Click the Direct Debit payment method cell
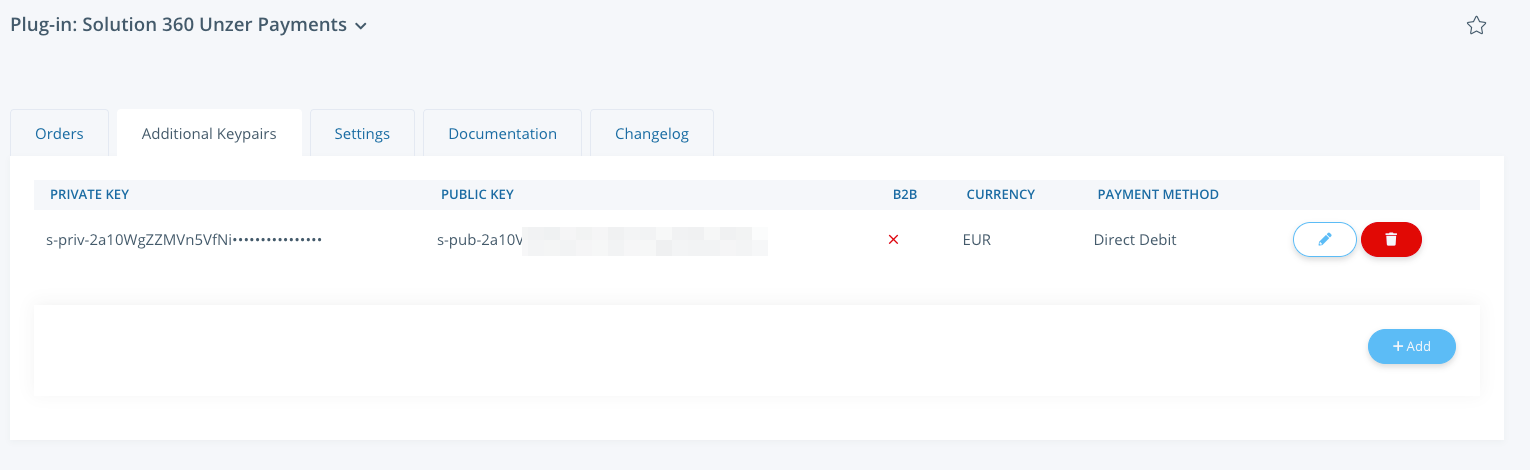This screenshot has width=1530, height=470. (1135, 240)
